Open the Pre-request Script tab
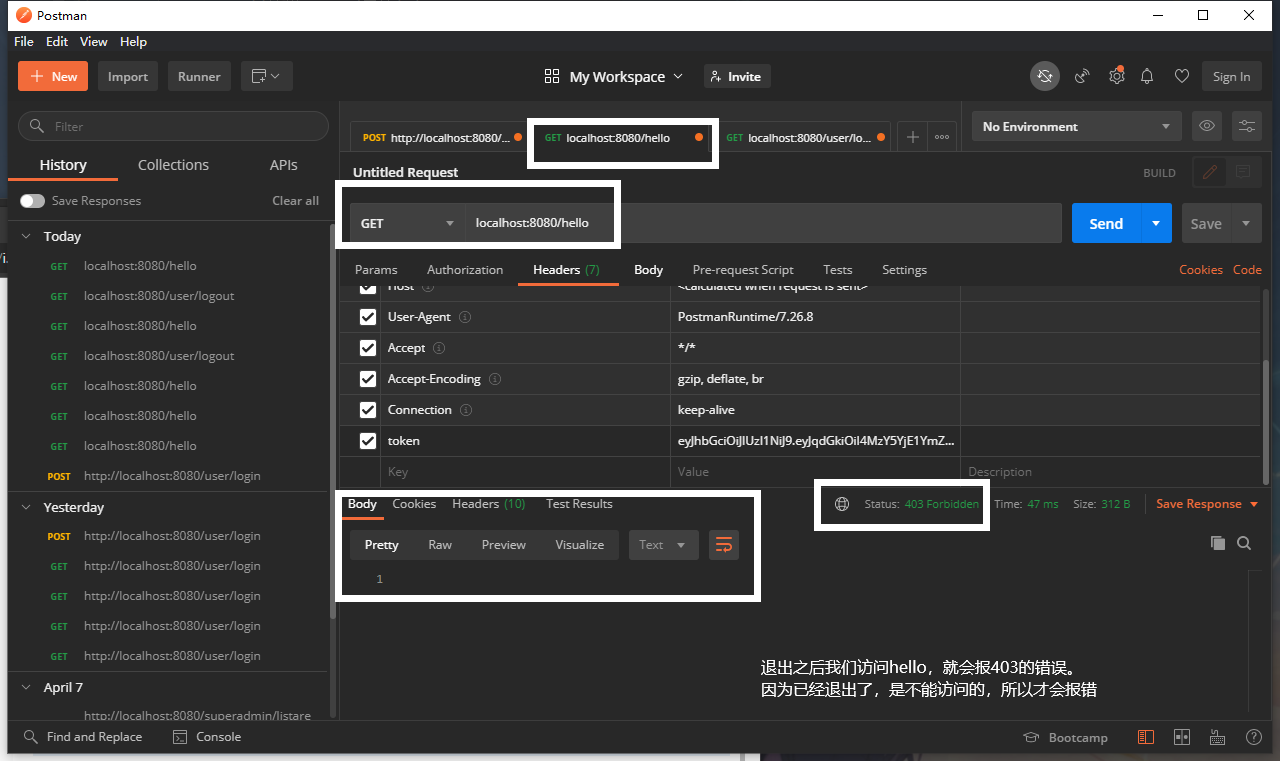Image resolution: width=1280 pixels, height=761 pixels. (x=743, y=270)
